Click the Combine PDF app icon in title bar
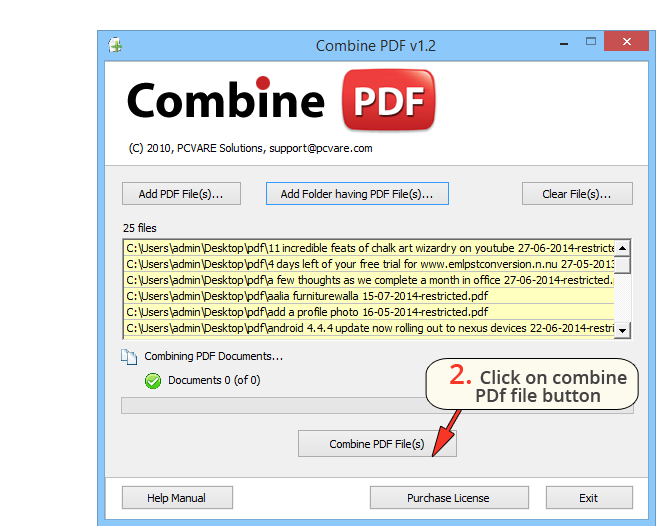 point(115,45)
